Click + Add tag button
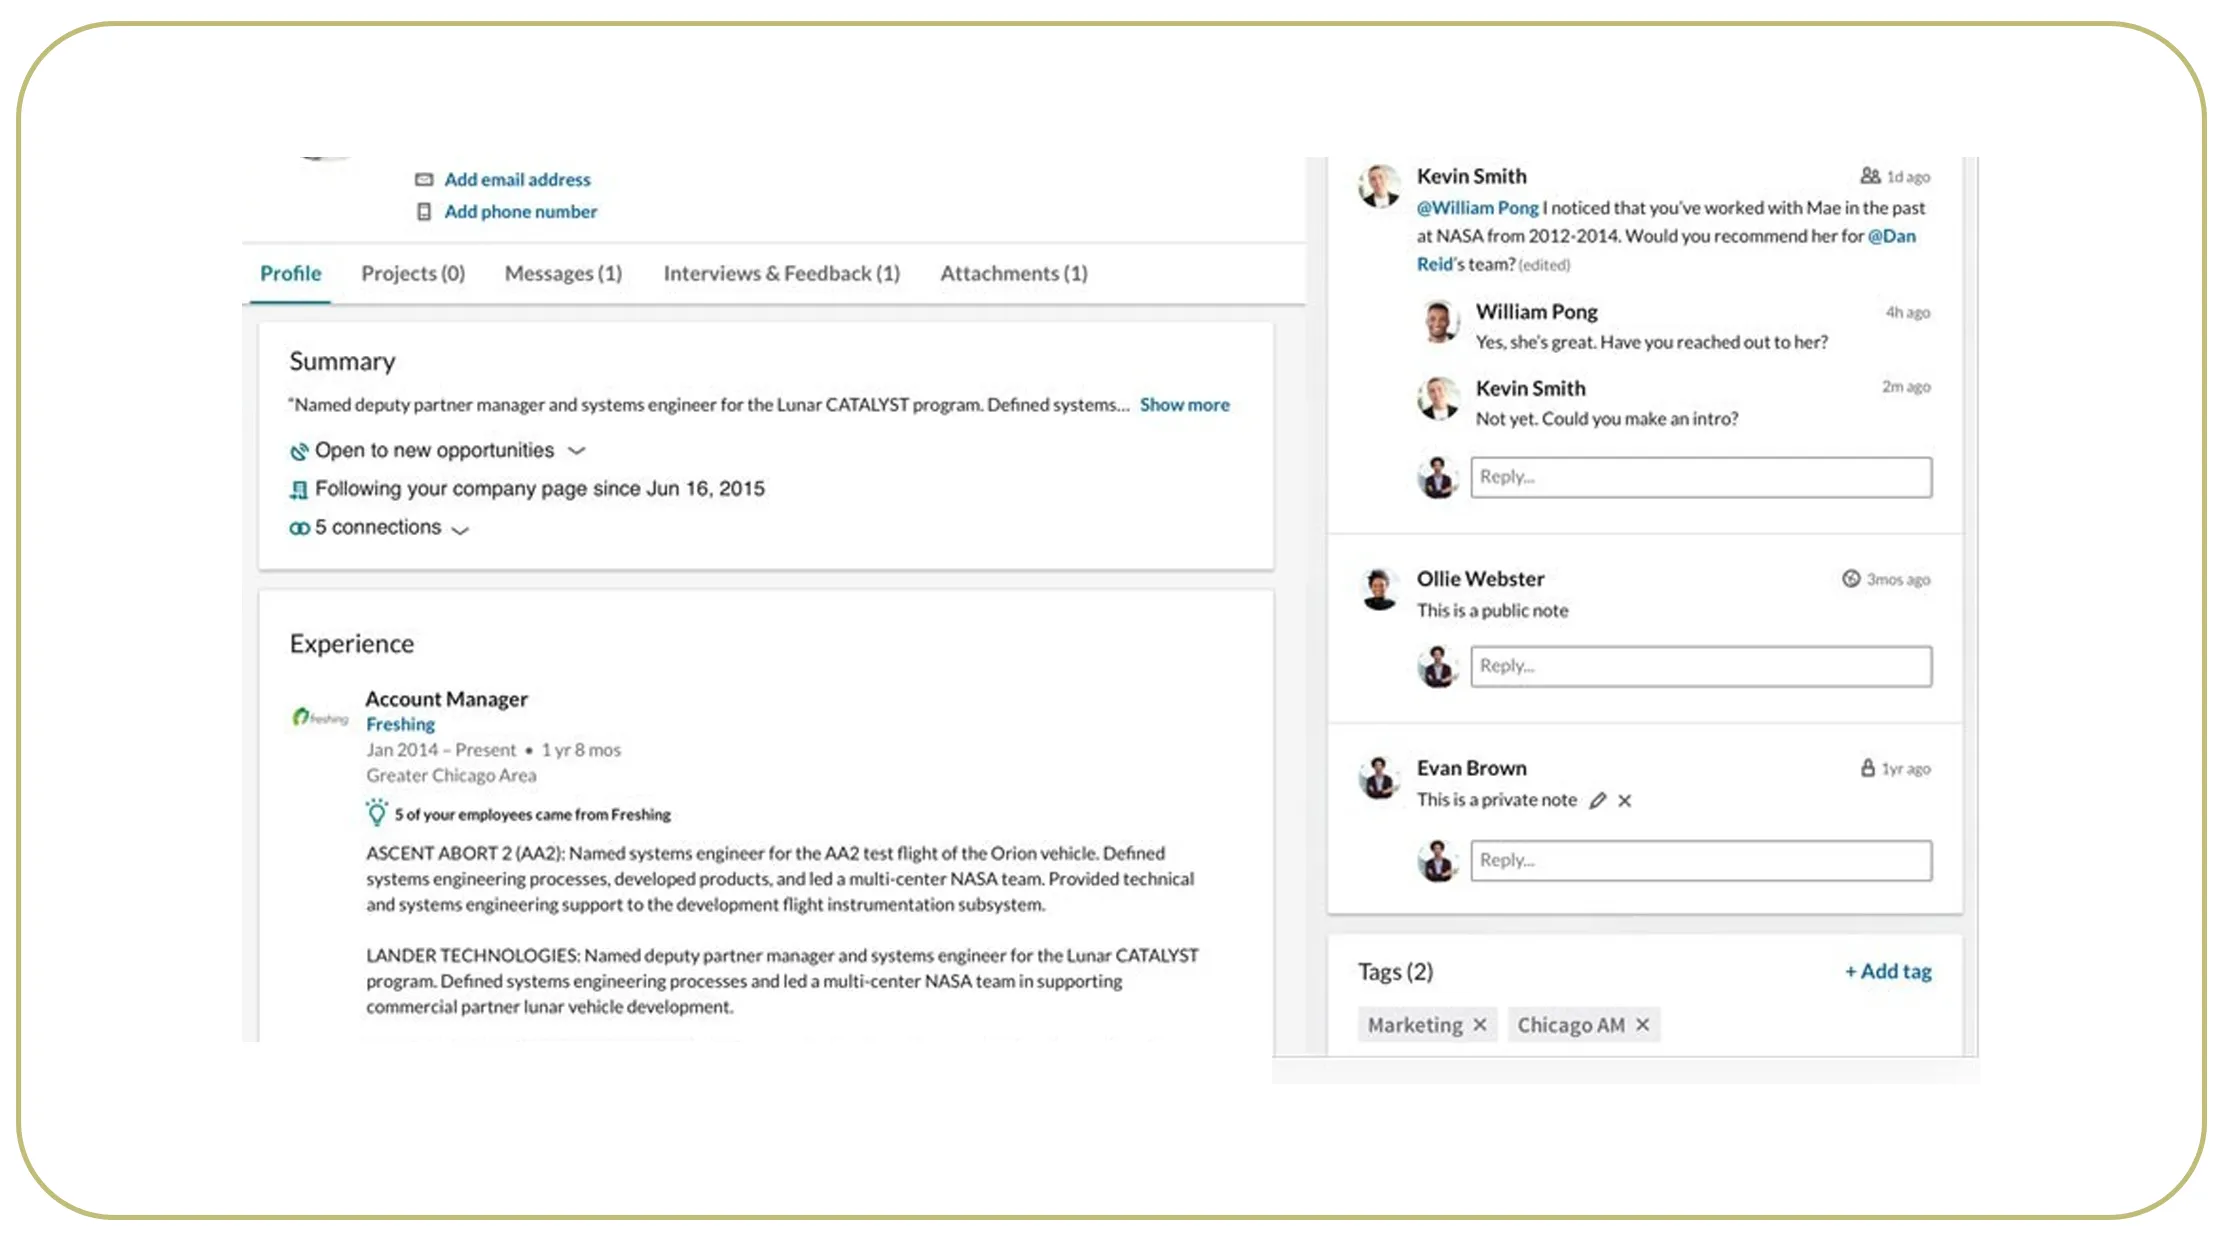The image size is (2223, 1240). [x=1888, y=971]
